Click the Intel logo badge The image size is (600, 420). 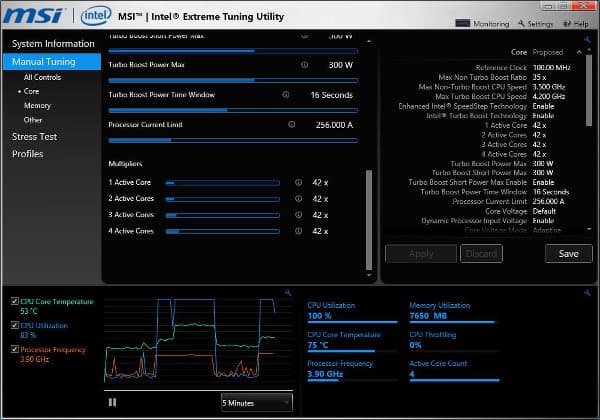pos(96,16)
